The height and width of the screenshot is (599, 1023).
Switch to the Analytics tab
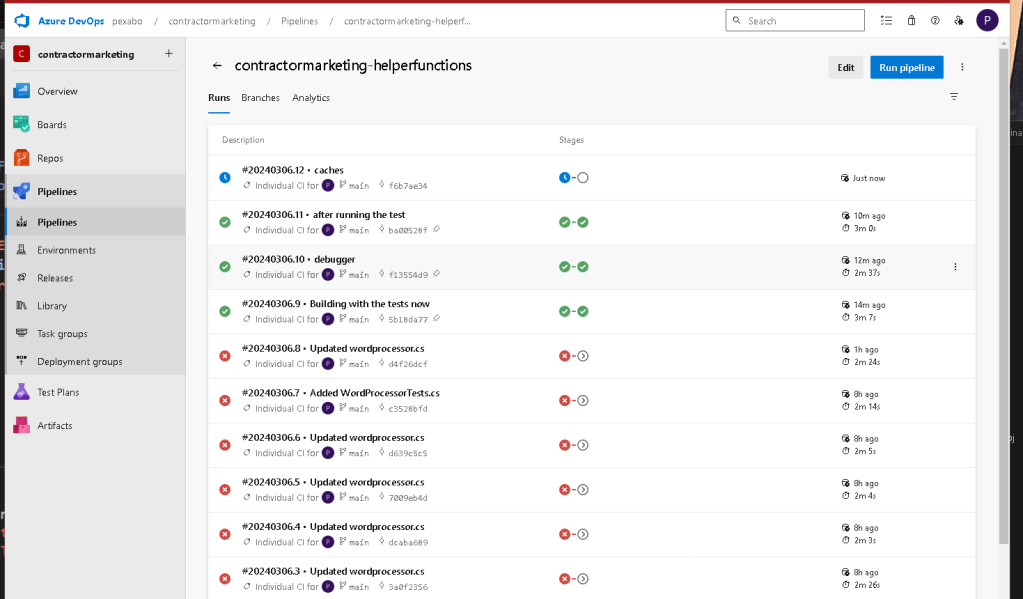(311, 97)
